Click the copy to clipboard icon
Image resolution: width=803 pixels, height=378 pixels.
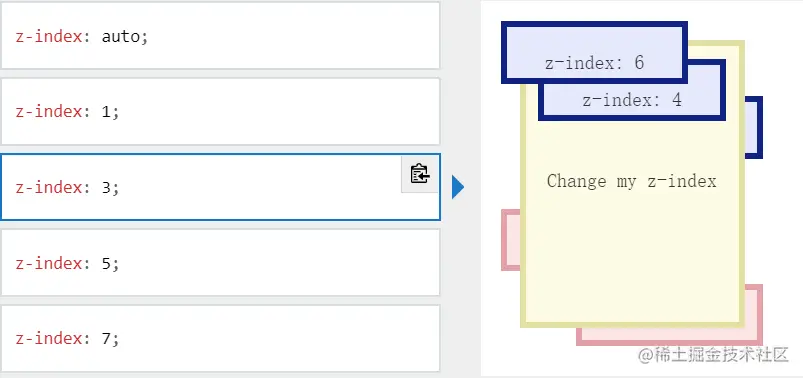[420, 174]
